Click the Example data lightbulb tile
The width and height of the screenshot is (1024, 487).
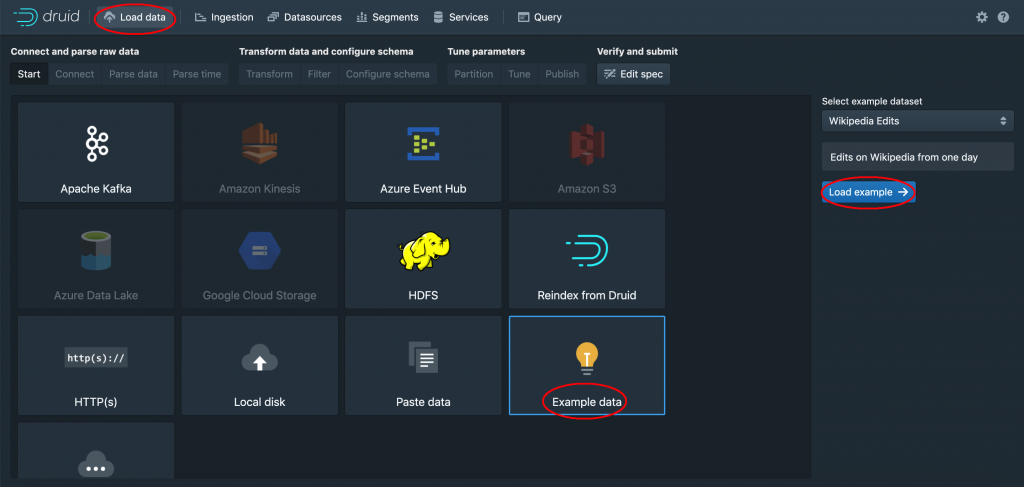click(x=586, y=366)
